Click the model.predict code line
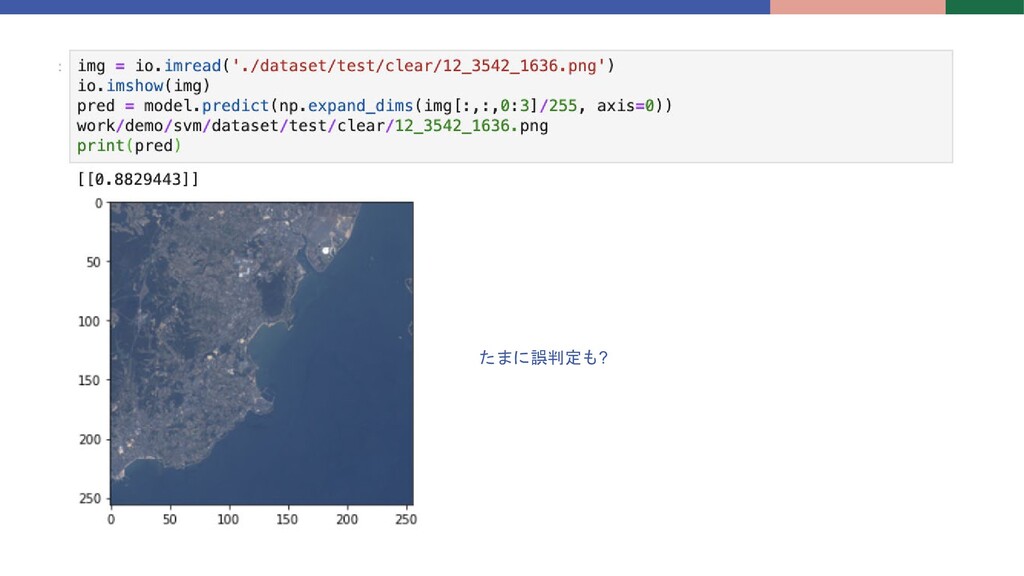 point(374,106)
